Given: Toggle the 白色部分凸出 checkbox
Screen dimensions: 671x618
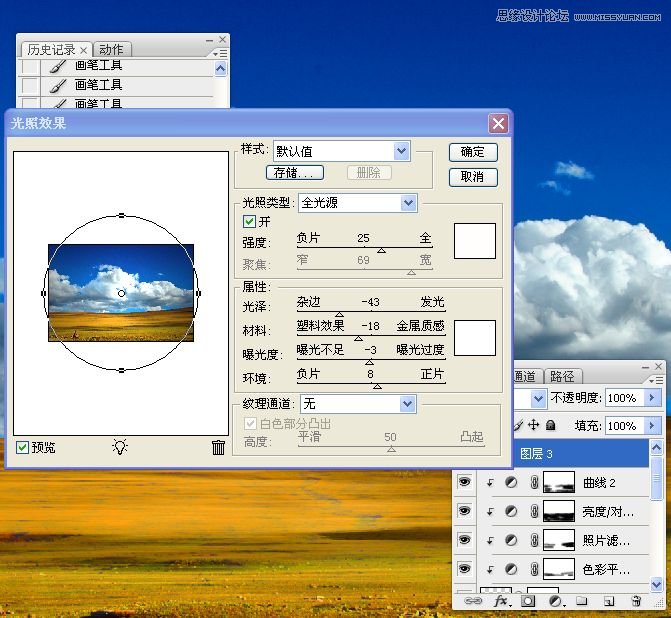Looking at the screenshot, I should pos(250,424).
